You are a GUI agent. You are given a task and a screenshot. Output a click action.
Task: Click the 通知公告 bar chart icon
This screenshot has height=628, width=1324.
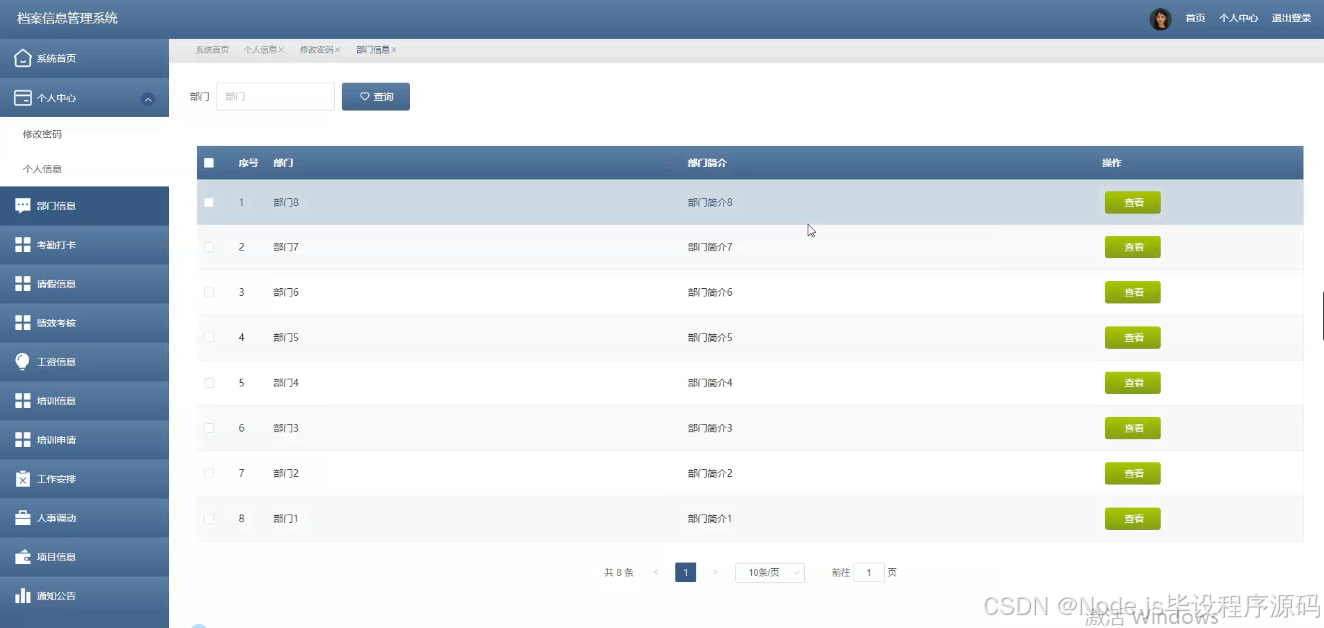[23, 596]
